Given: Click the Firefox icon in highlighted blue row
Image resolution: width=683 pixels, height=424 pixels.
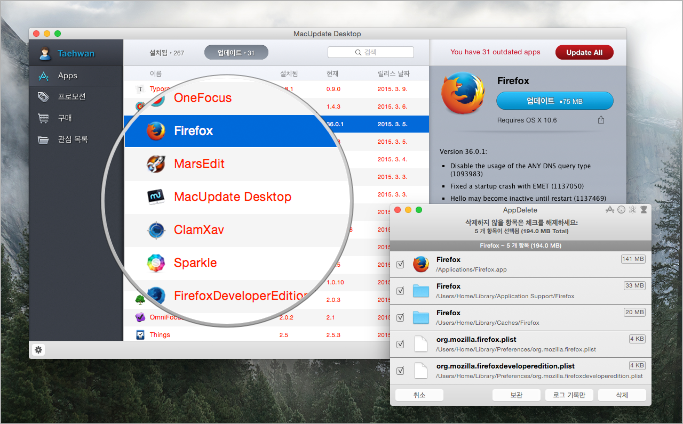Looking at the screenshot, I should coord(156,131).
